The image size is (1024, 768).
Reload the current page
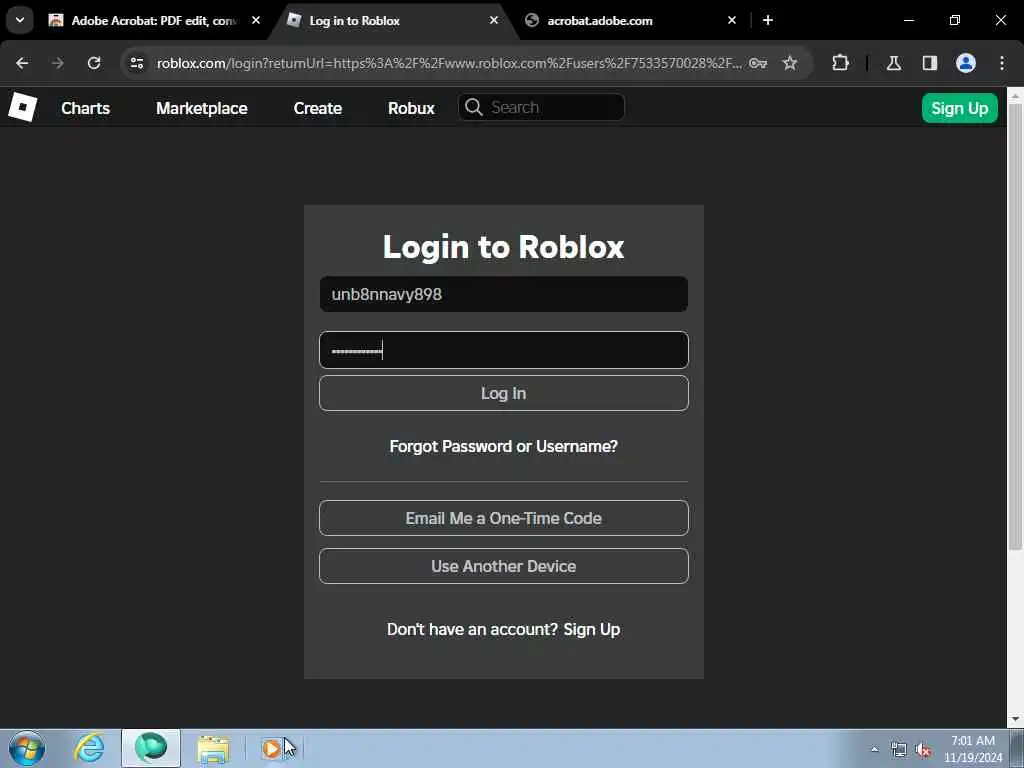tap(94, 63)
